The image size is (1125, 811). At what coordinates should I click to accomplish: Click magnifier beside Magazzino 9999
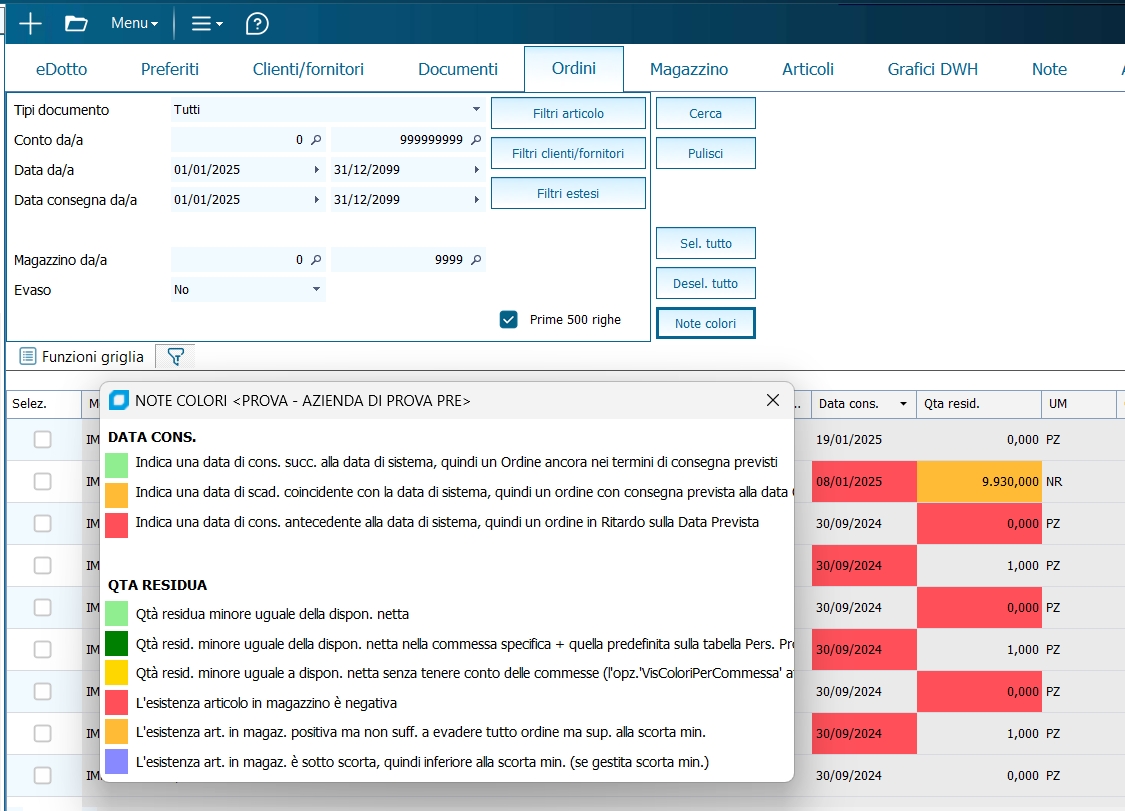(x=476, y=260)
